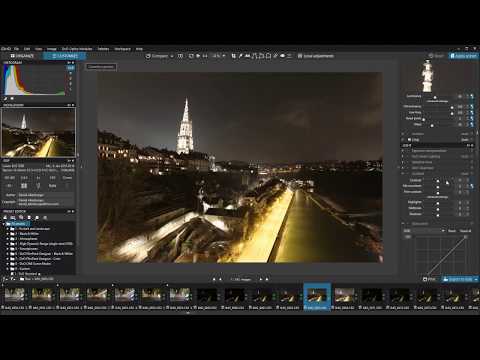This screenshot has height=360, width=480.
Task: Toggle the DxO ClearView correction
Action: (408, 168)
